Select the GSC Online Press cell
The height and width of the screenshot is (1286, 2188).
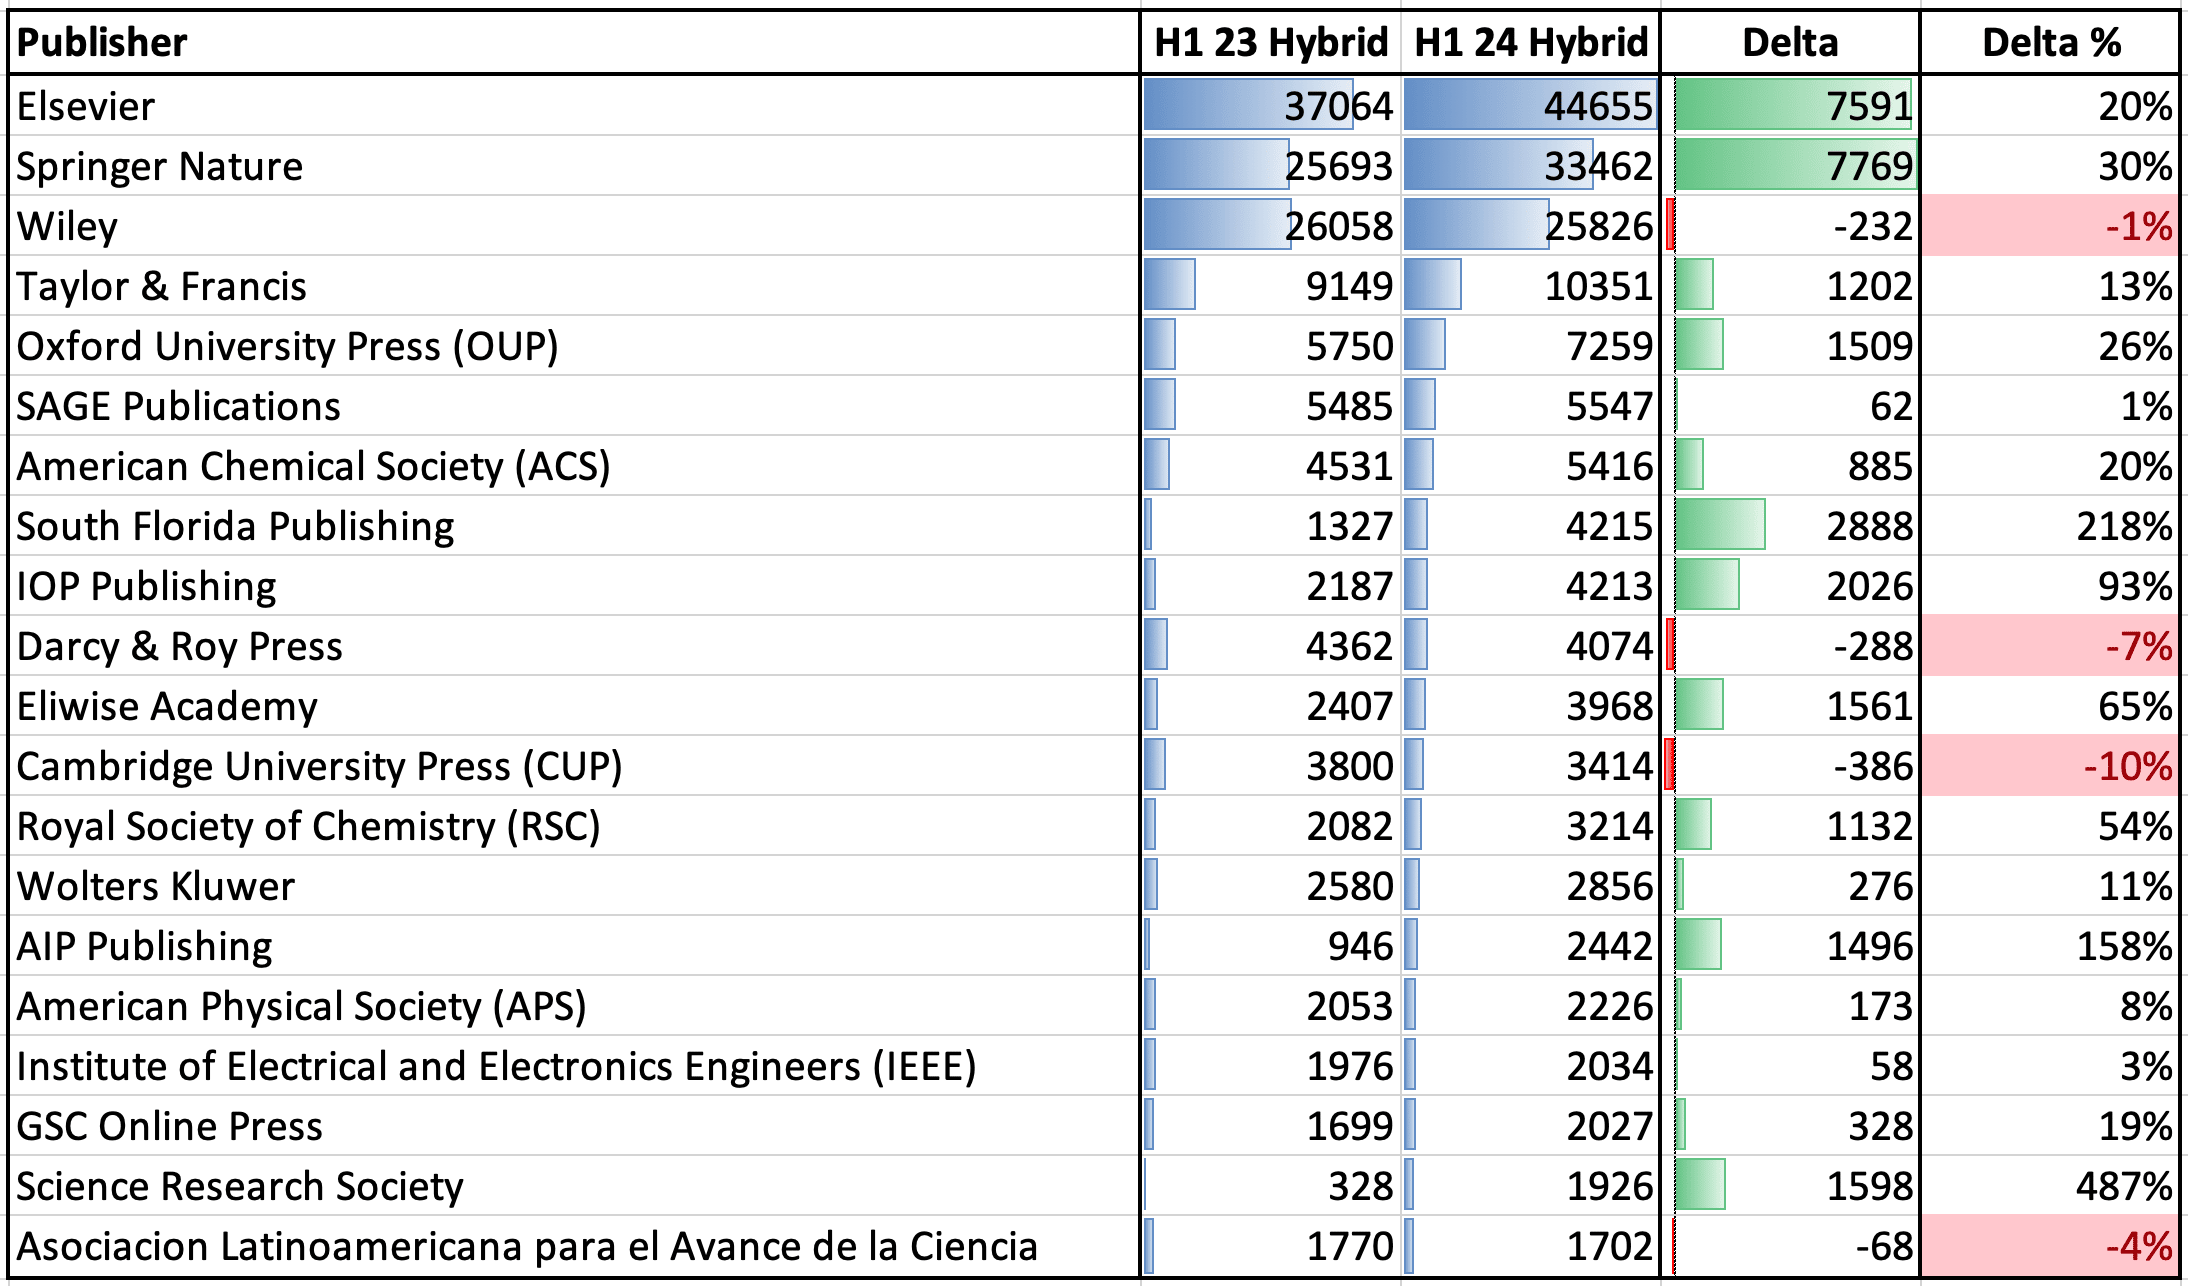(x=574, y=1125)
